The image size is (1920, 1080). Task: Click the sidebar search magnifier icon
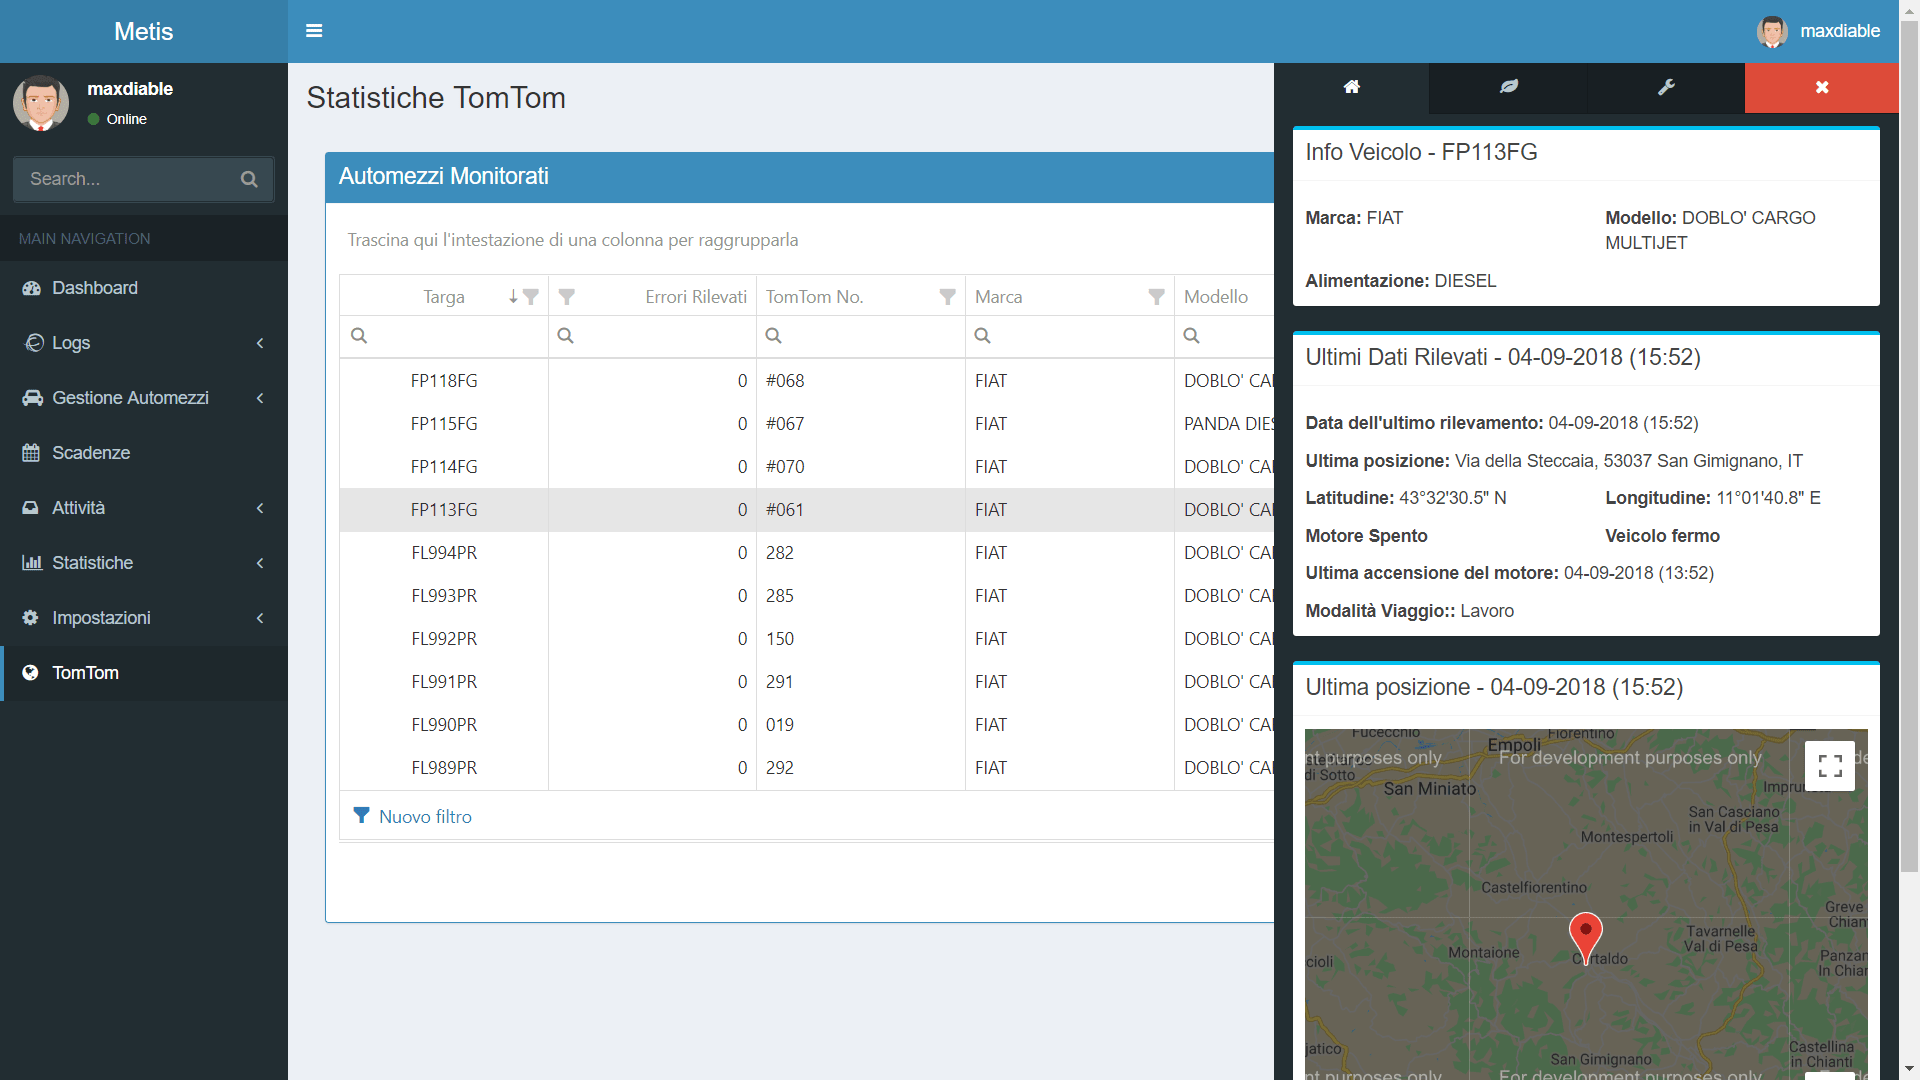pos(249,179)
